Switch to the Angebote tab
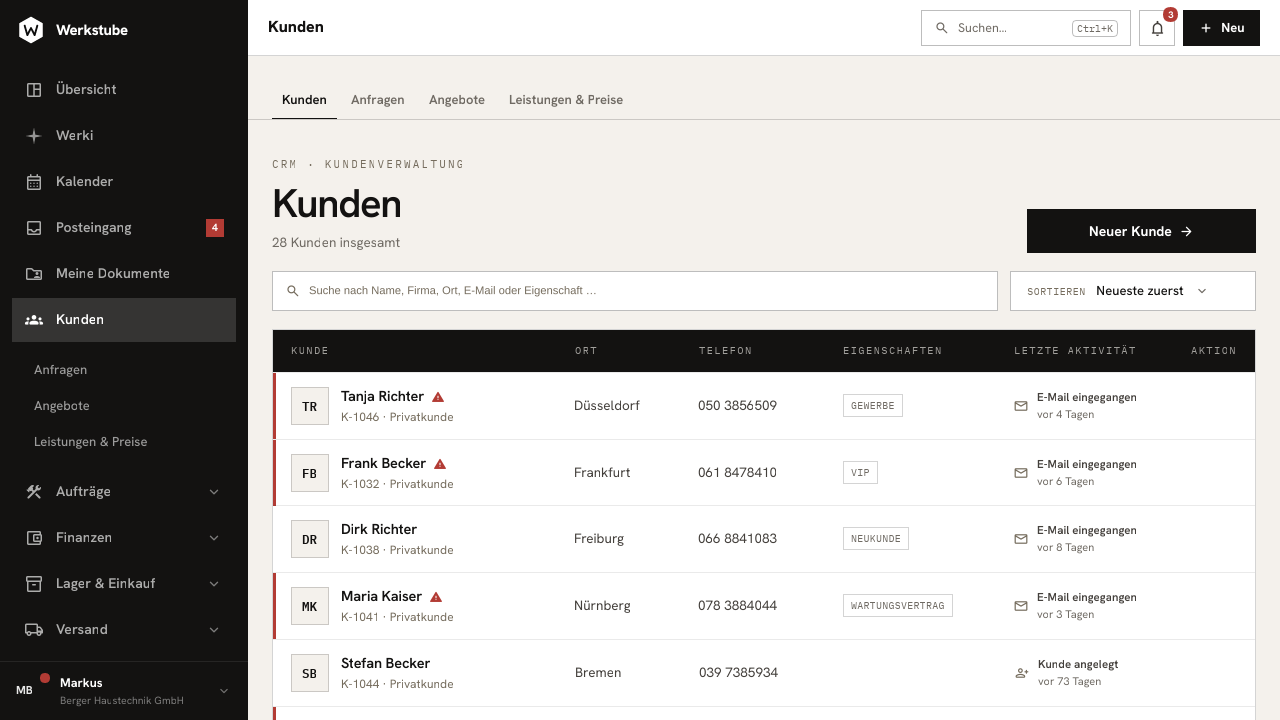 coord(457,100)
